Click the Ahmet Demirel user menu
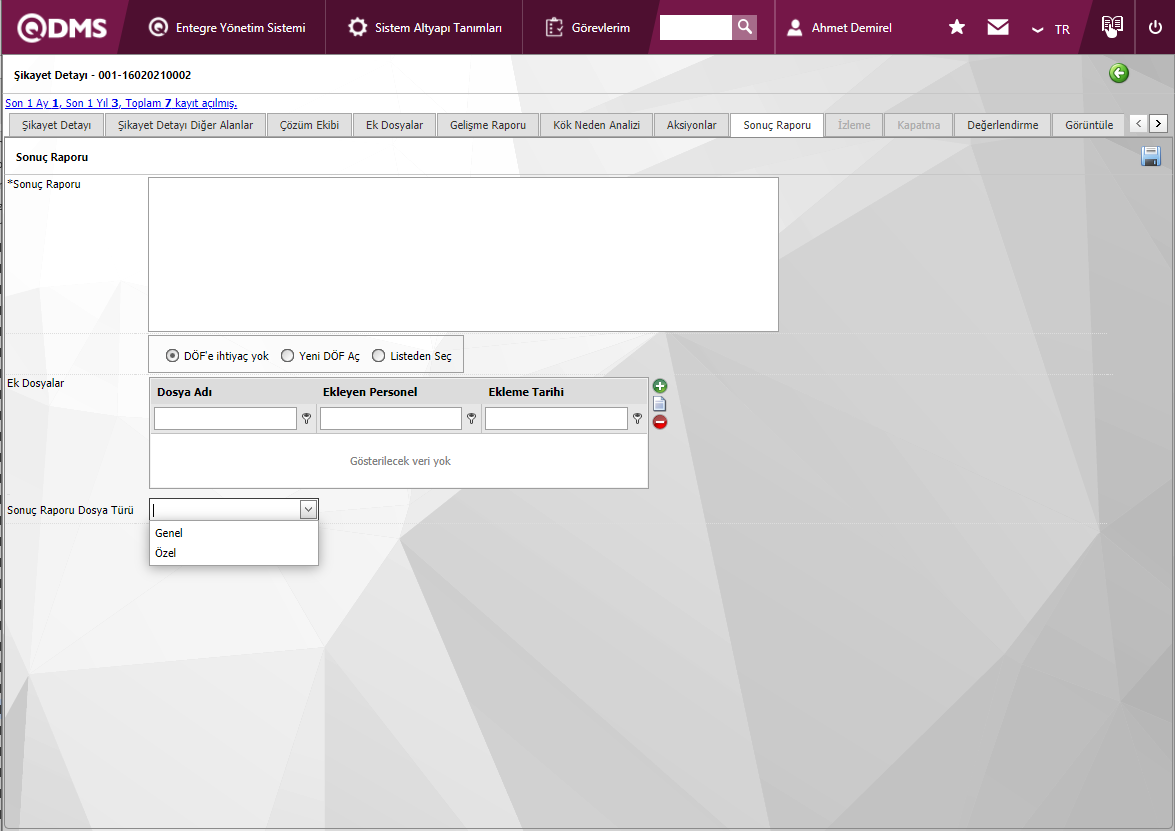Screen dimensions: 1175x831 click(839, 28)
